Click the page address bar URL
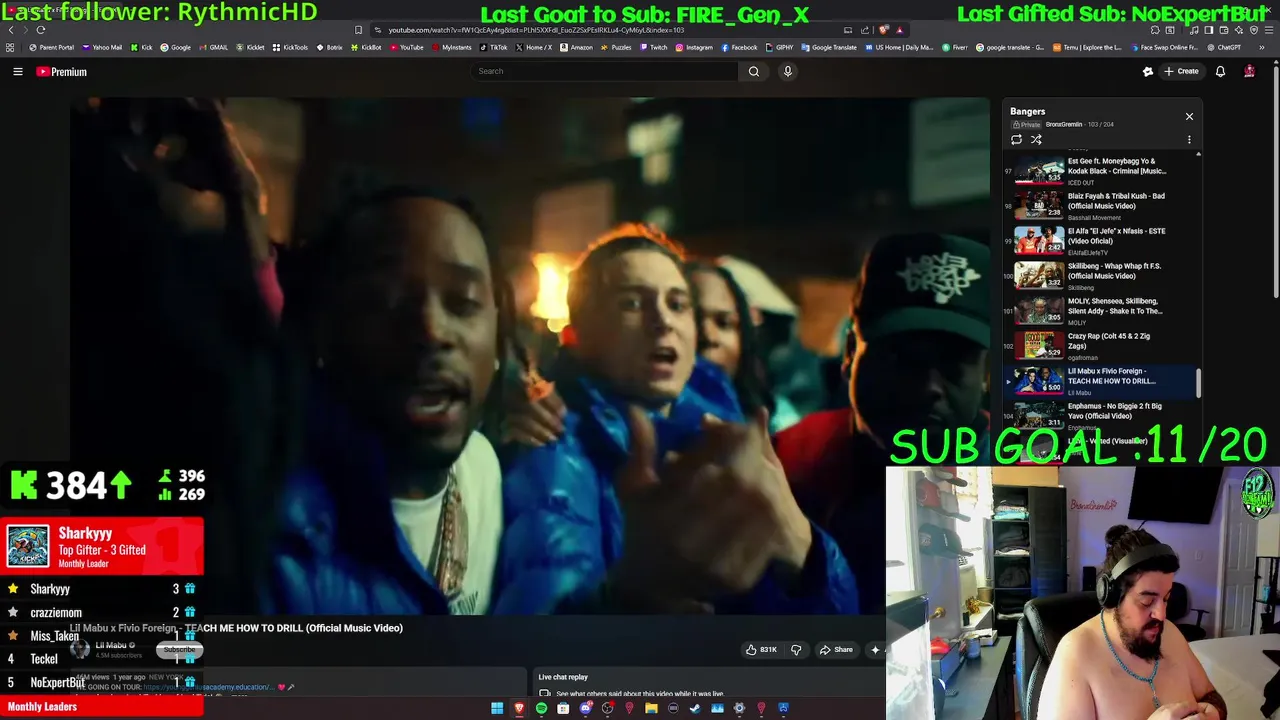Image resolution: width=1280 pixels, height=720 pixels. pyautogui.click(x=536, y=30)
